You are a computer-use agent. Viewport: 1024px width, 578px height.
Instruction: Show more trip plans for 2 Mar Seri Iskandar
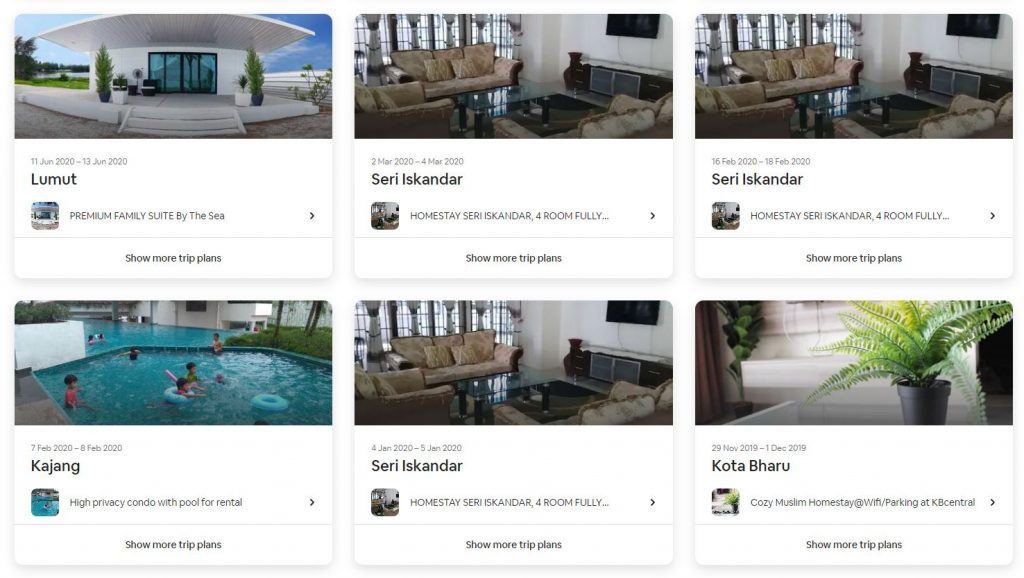(x=513, y=258)
